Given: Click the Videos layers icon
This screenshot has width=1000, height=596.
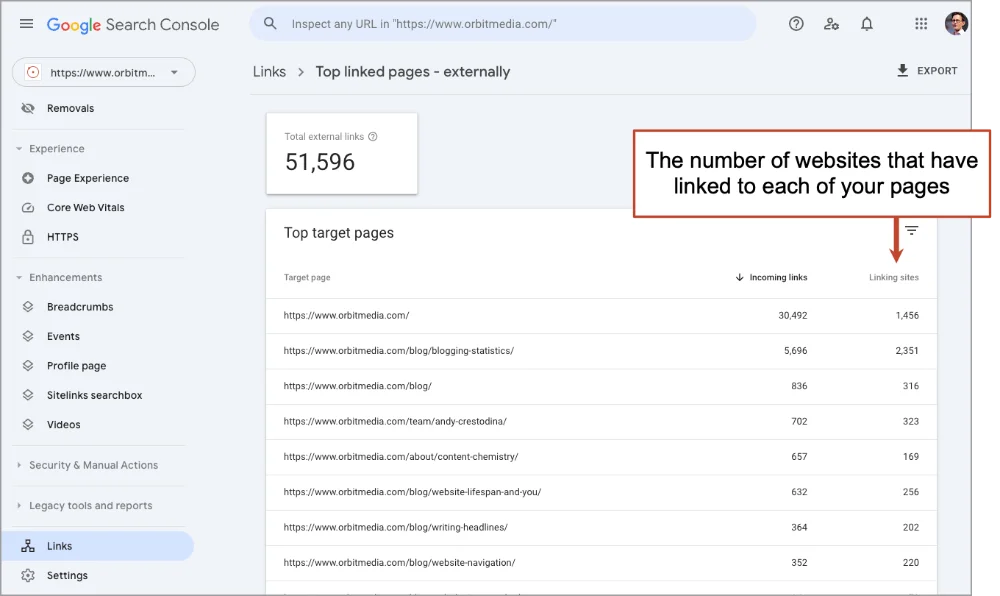Looking at the screenshot, I should (x=28, y=425).
